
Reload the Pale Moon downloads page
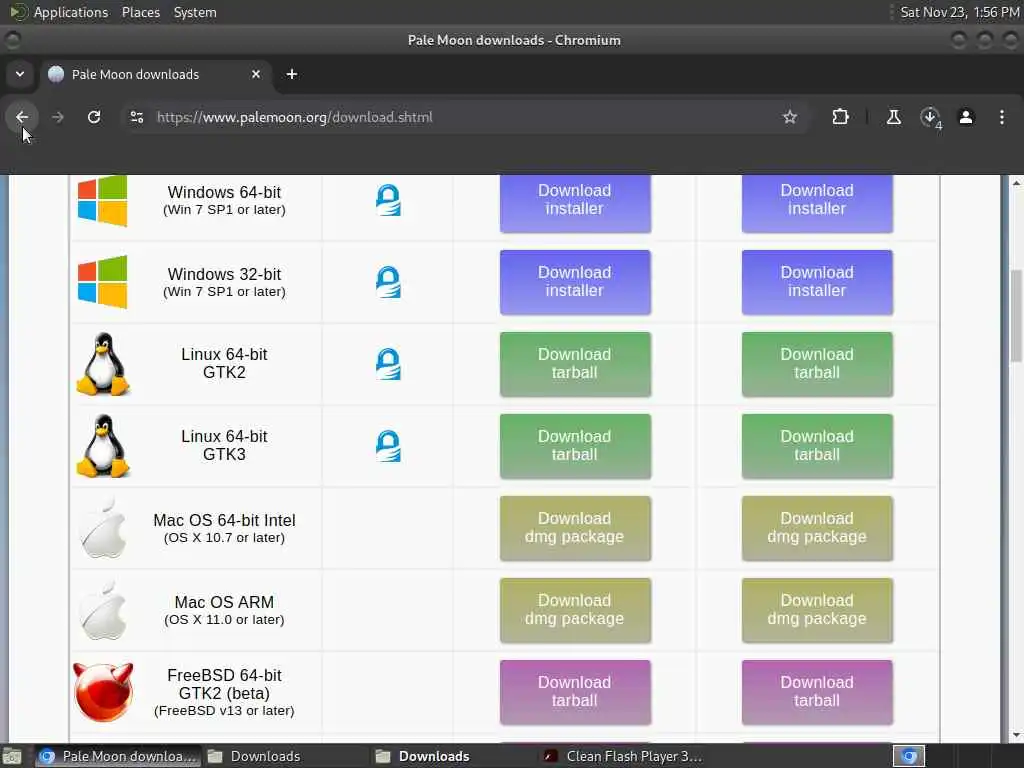click(94, 117)
